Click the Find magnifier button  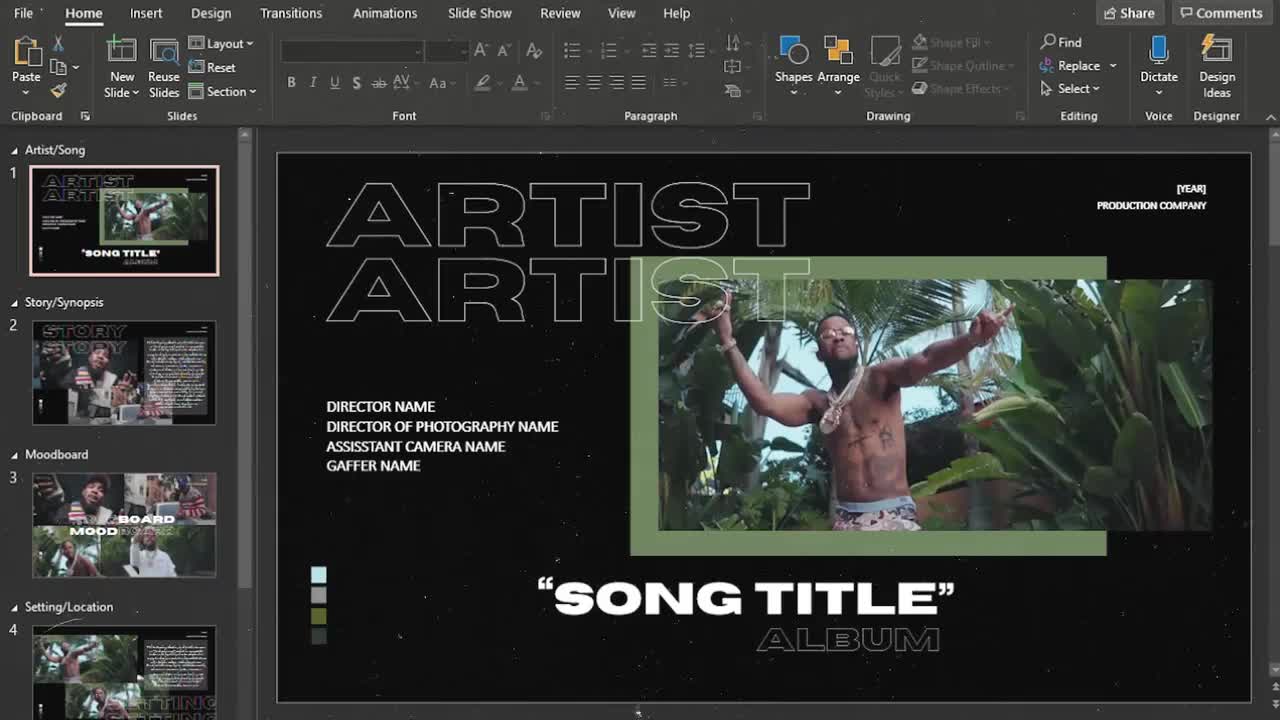coord(1061,42)
